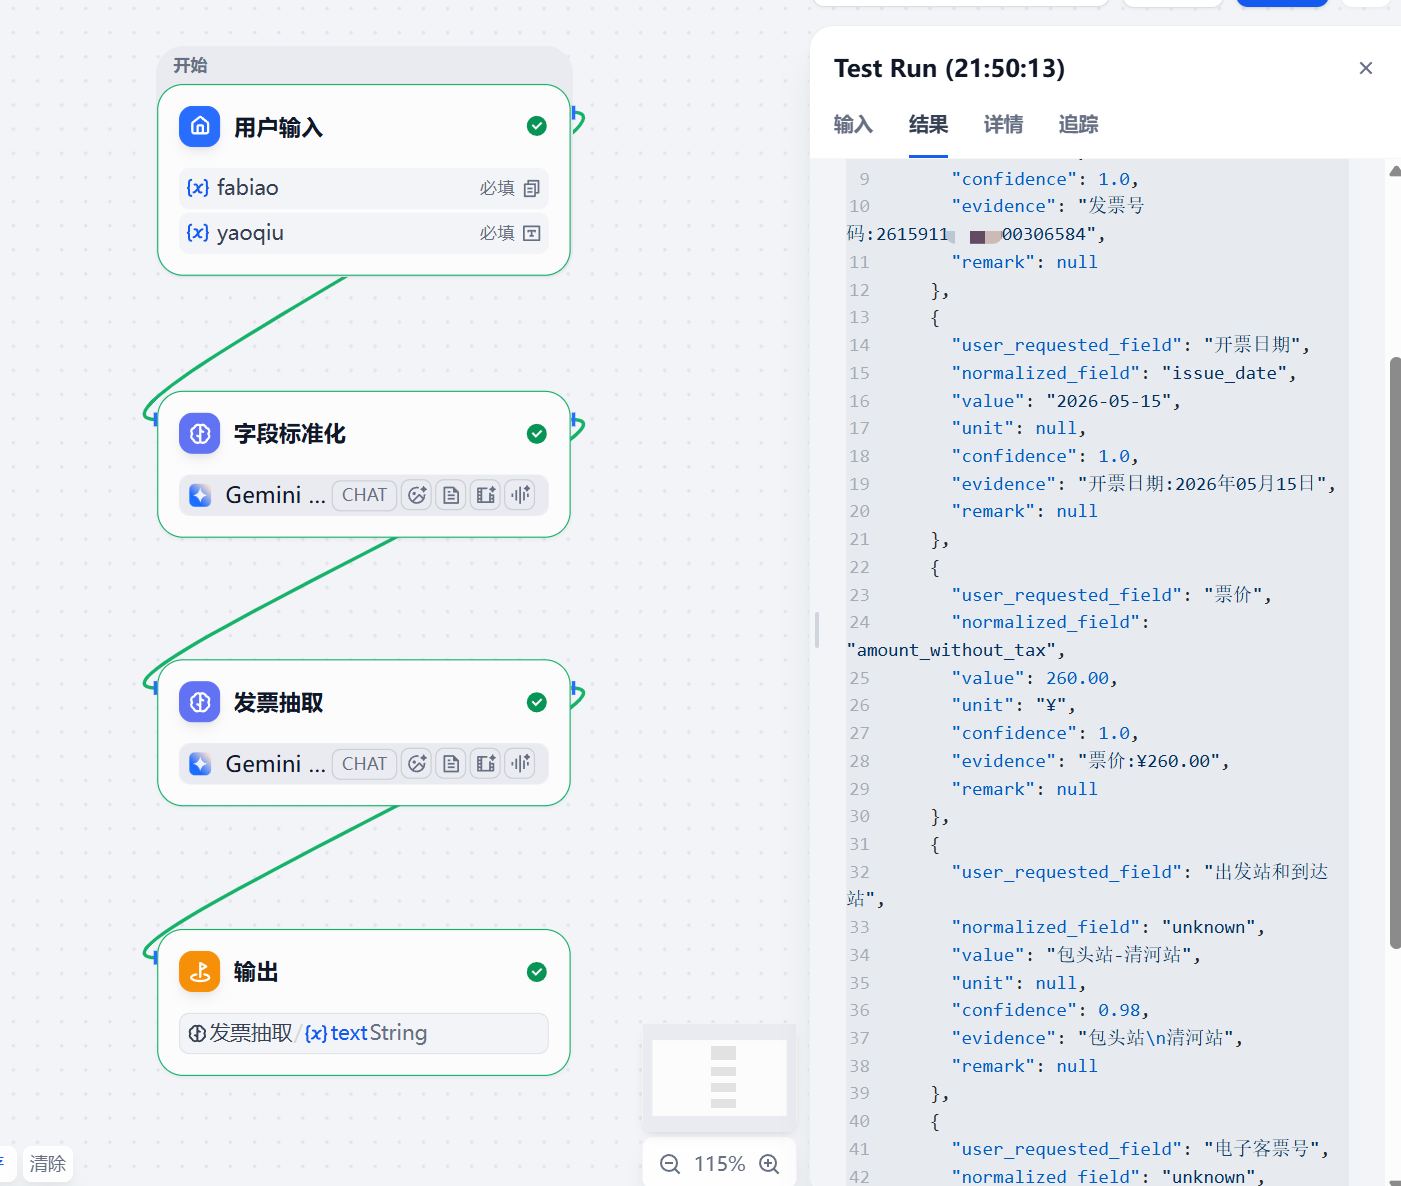Click the audio capability icon in 发票抽取

520,764
